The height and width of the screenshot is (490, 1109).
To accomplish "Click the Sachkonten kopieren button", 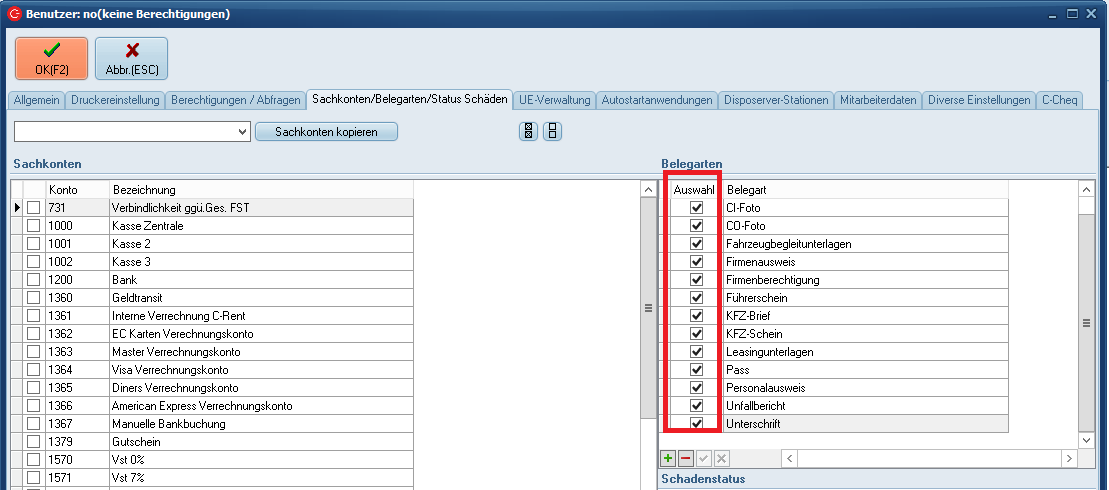I will (x=326, y=132).
